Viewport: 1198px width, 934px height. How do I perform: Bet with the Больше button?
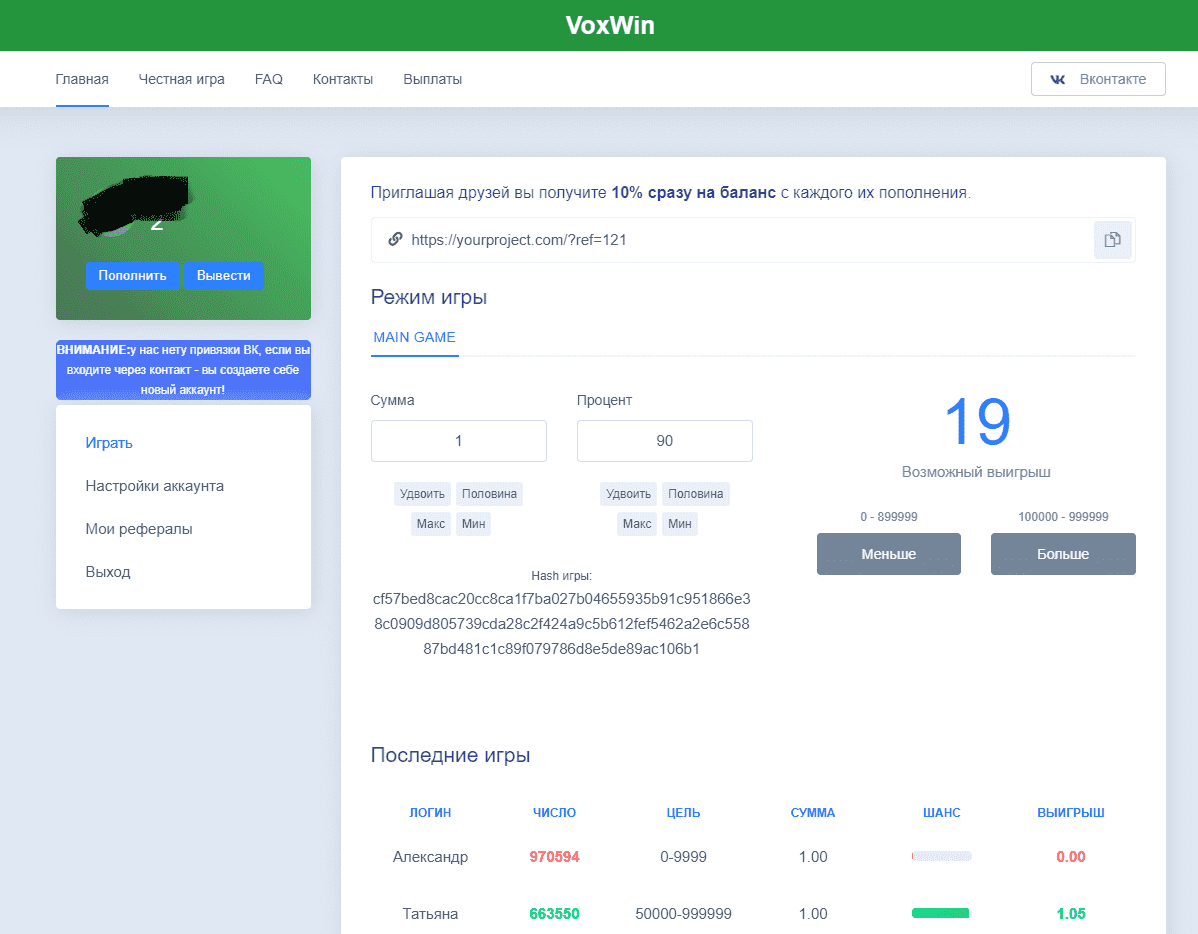coord(1062,554)
